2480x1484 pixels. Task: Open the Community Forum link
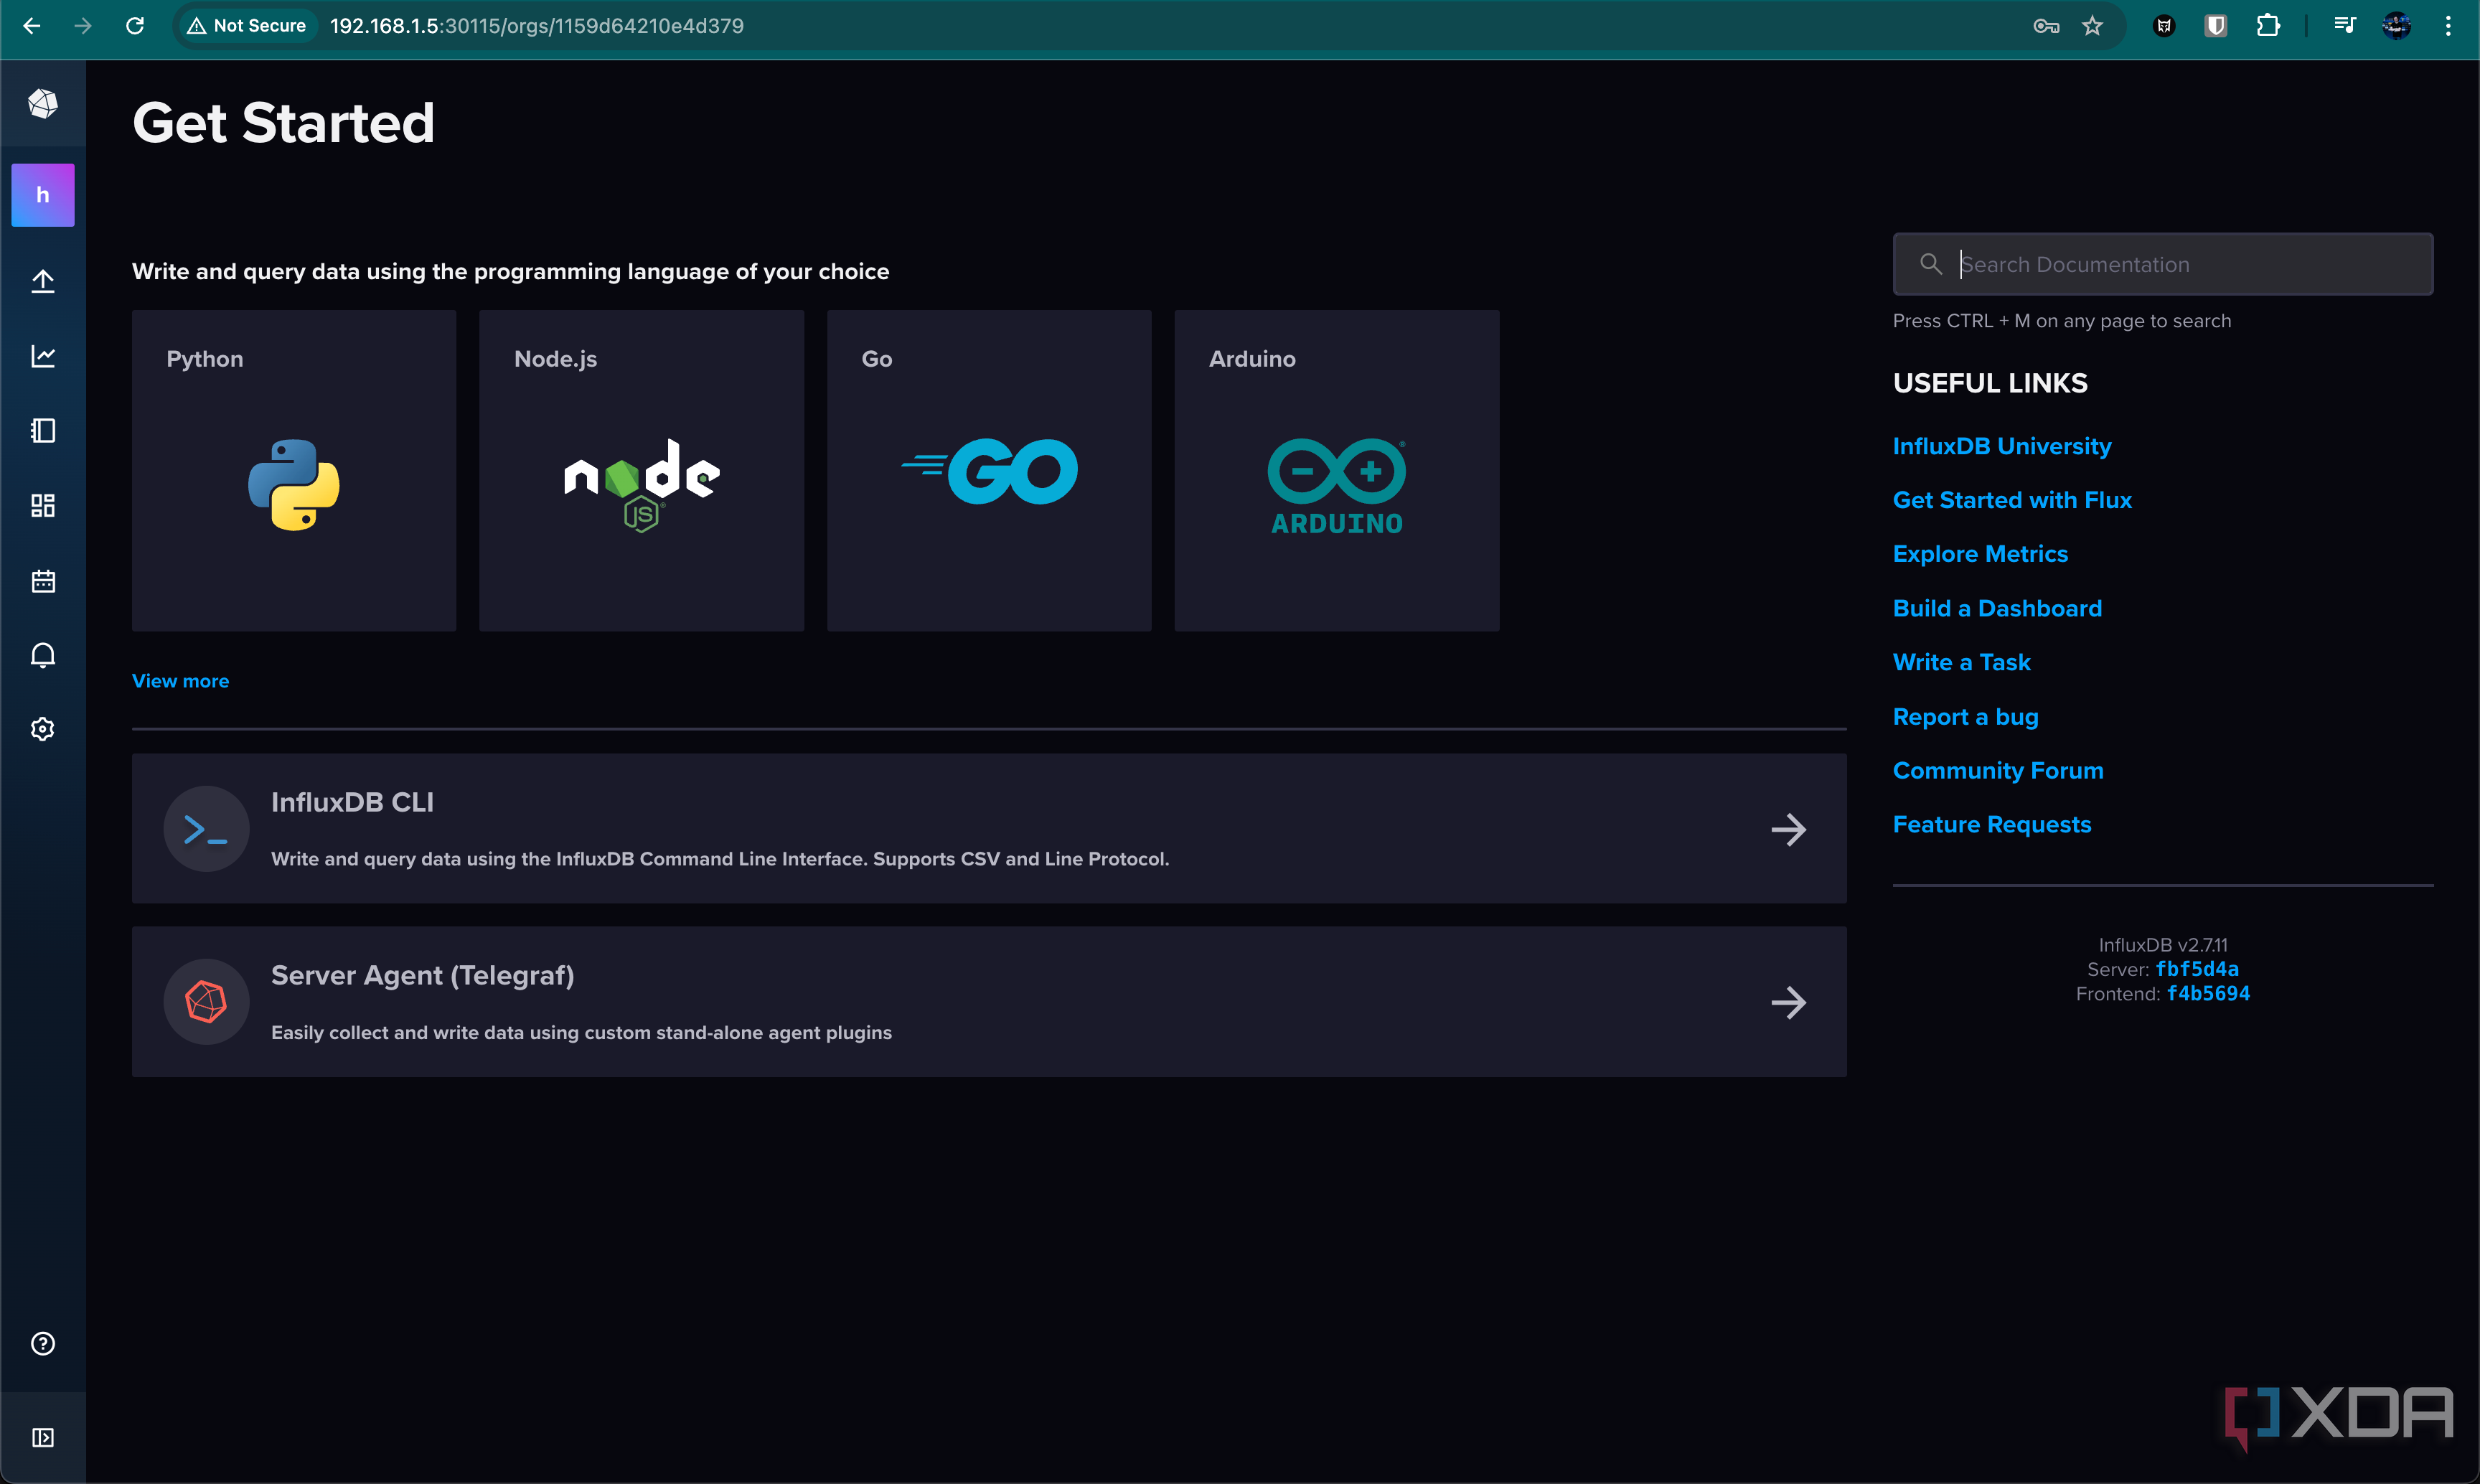click(1998, 771)
